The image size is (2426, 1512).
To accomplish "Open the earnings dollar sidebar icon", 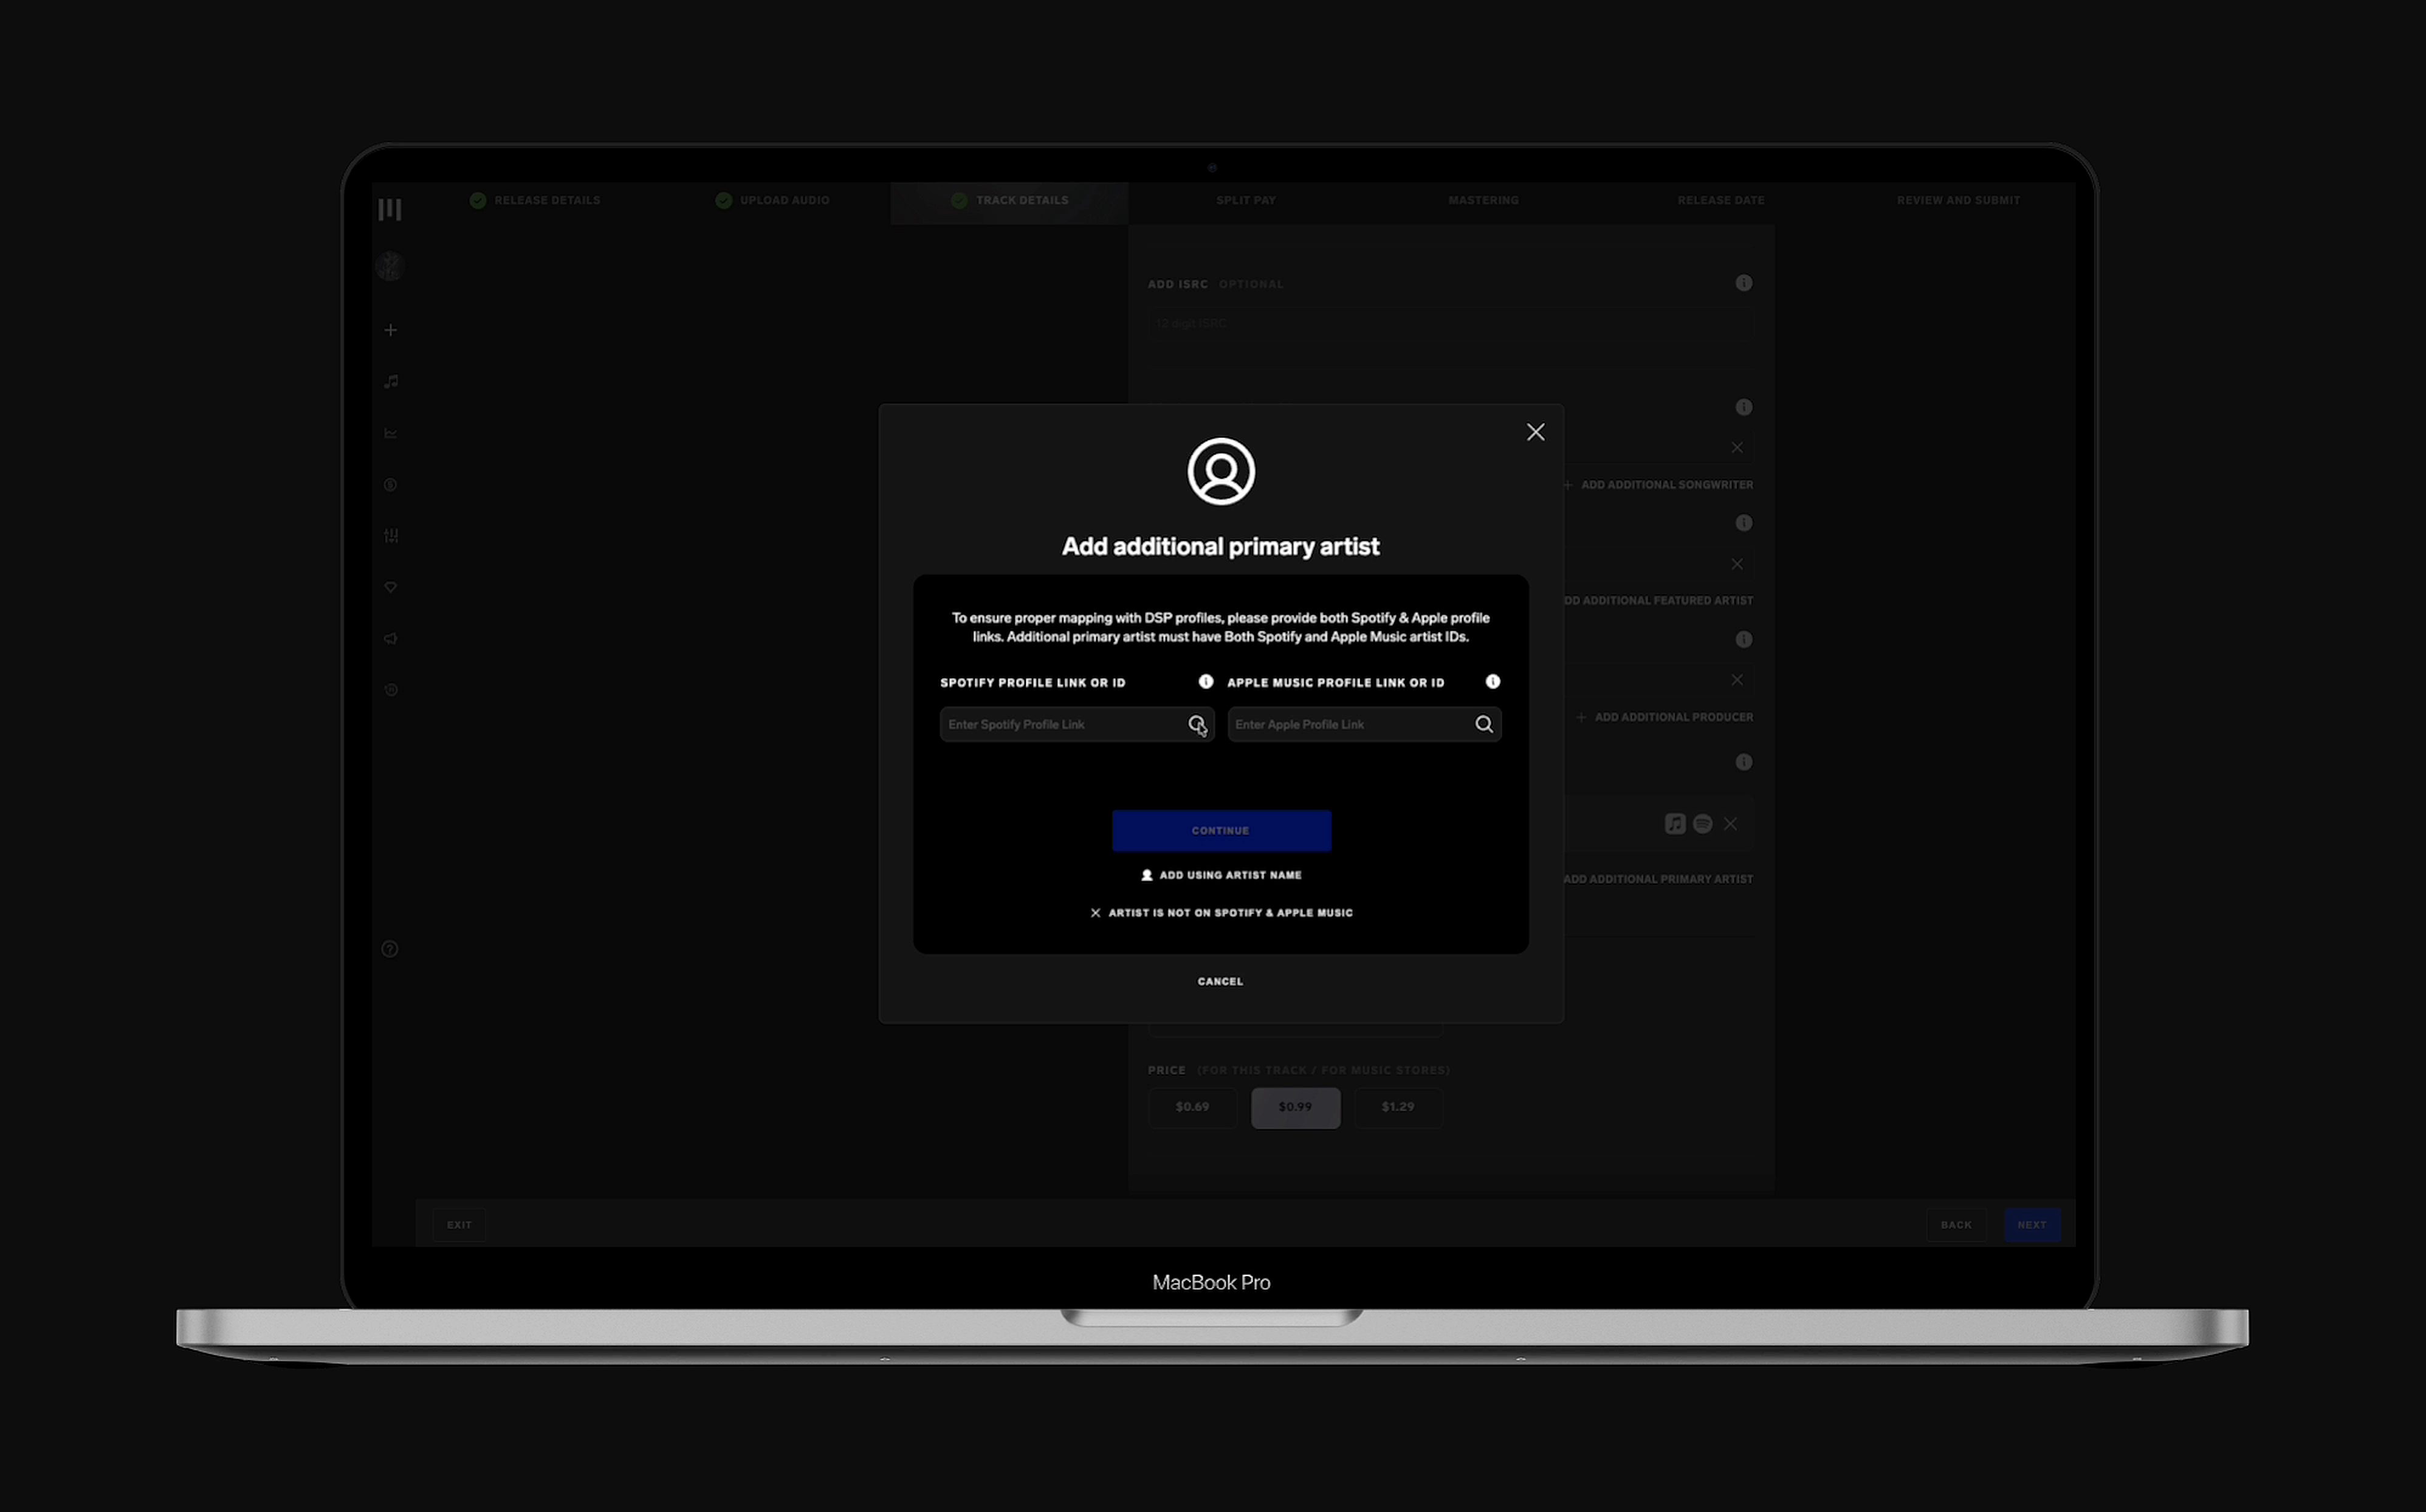I will pyautogui.click(x=390, y=484).
